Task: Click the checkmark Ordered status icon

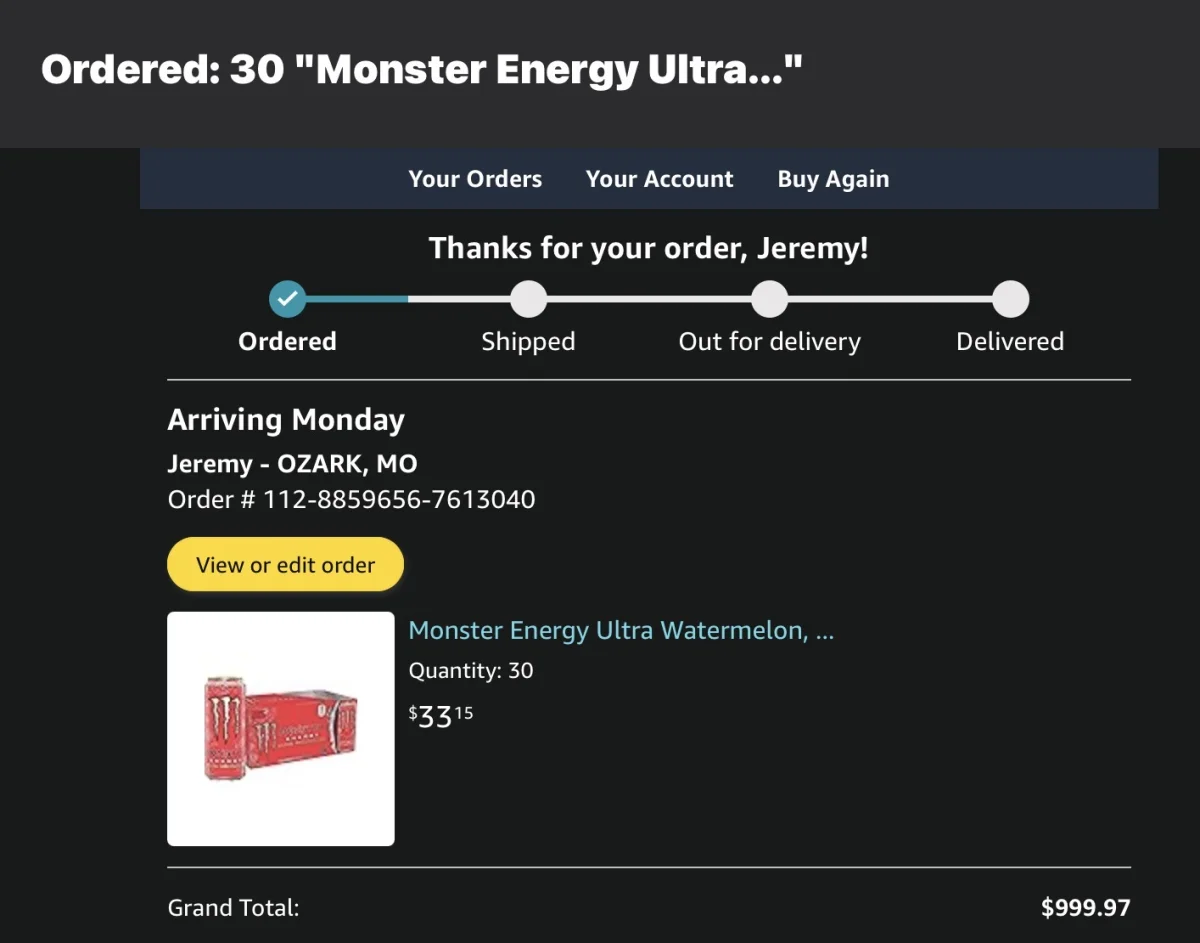Action: point(287,298)
